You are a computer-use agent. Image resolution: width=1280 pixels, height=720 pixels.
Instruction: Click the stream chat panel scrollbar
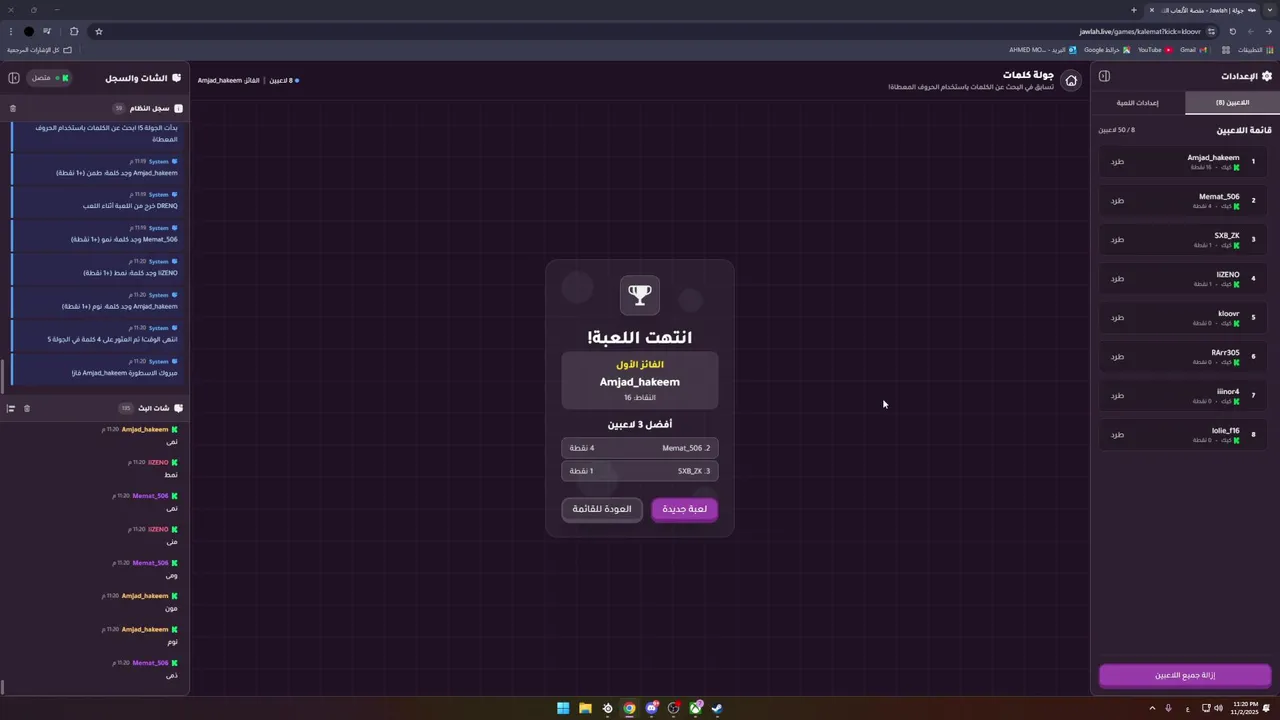pos(2,687)
